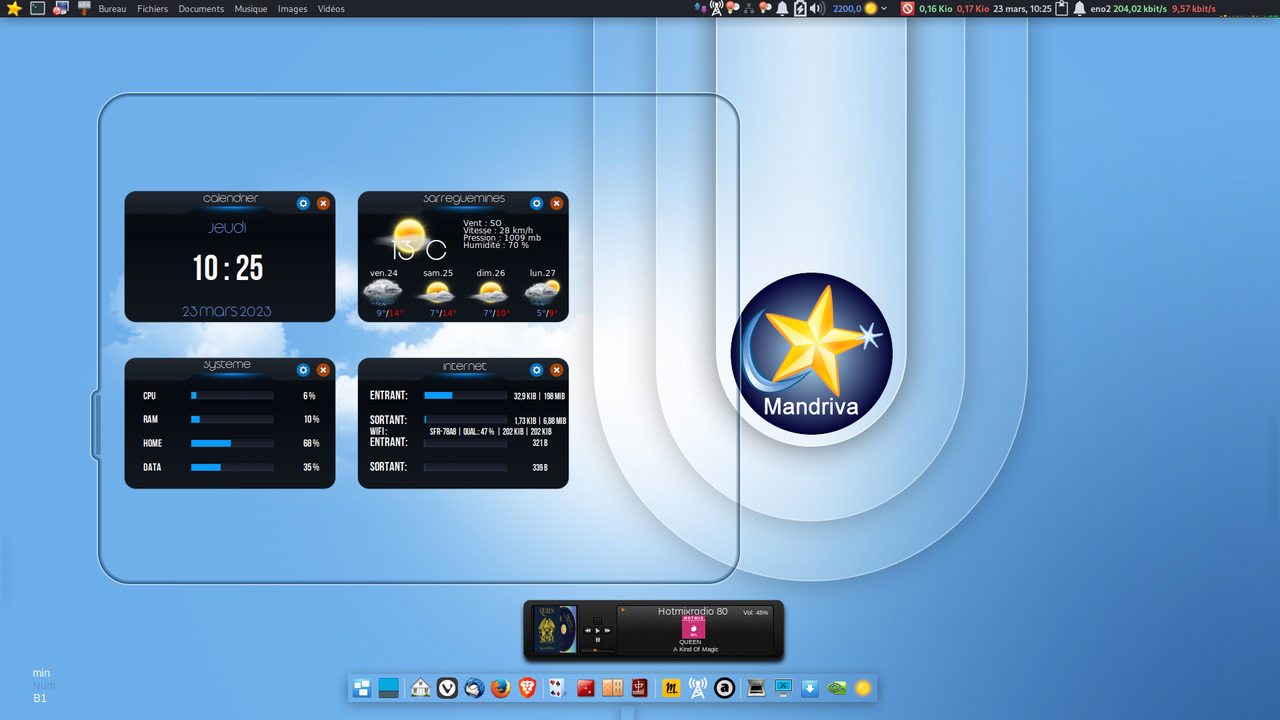Click the DATA disk usage bar
Viewport: 1280px width, 720px height.
(x=232, y=467)
